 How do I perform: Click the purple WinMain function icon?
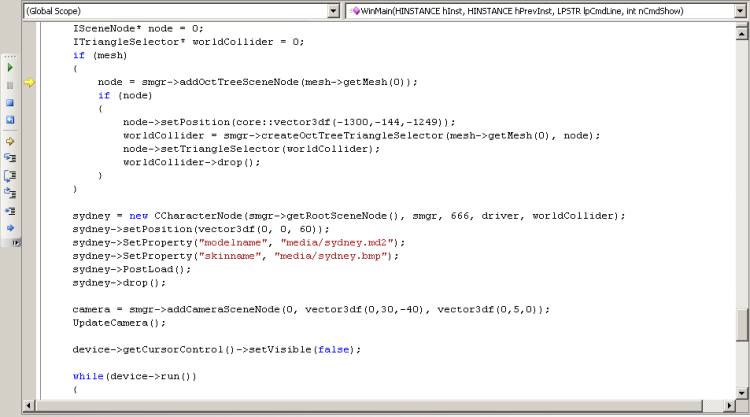(355, 11)
